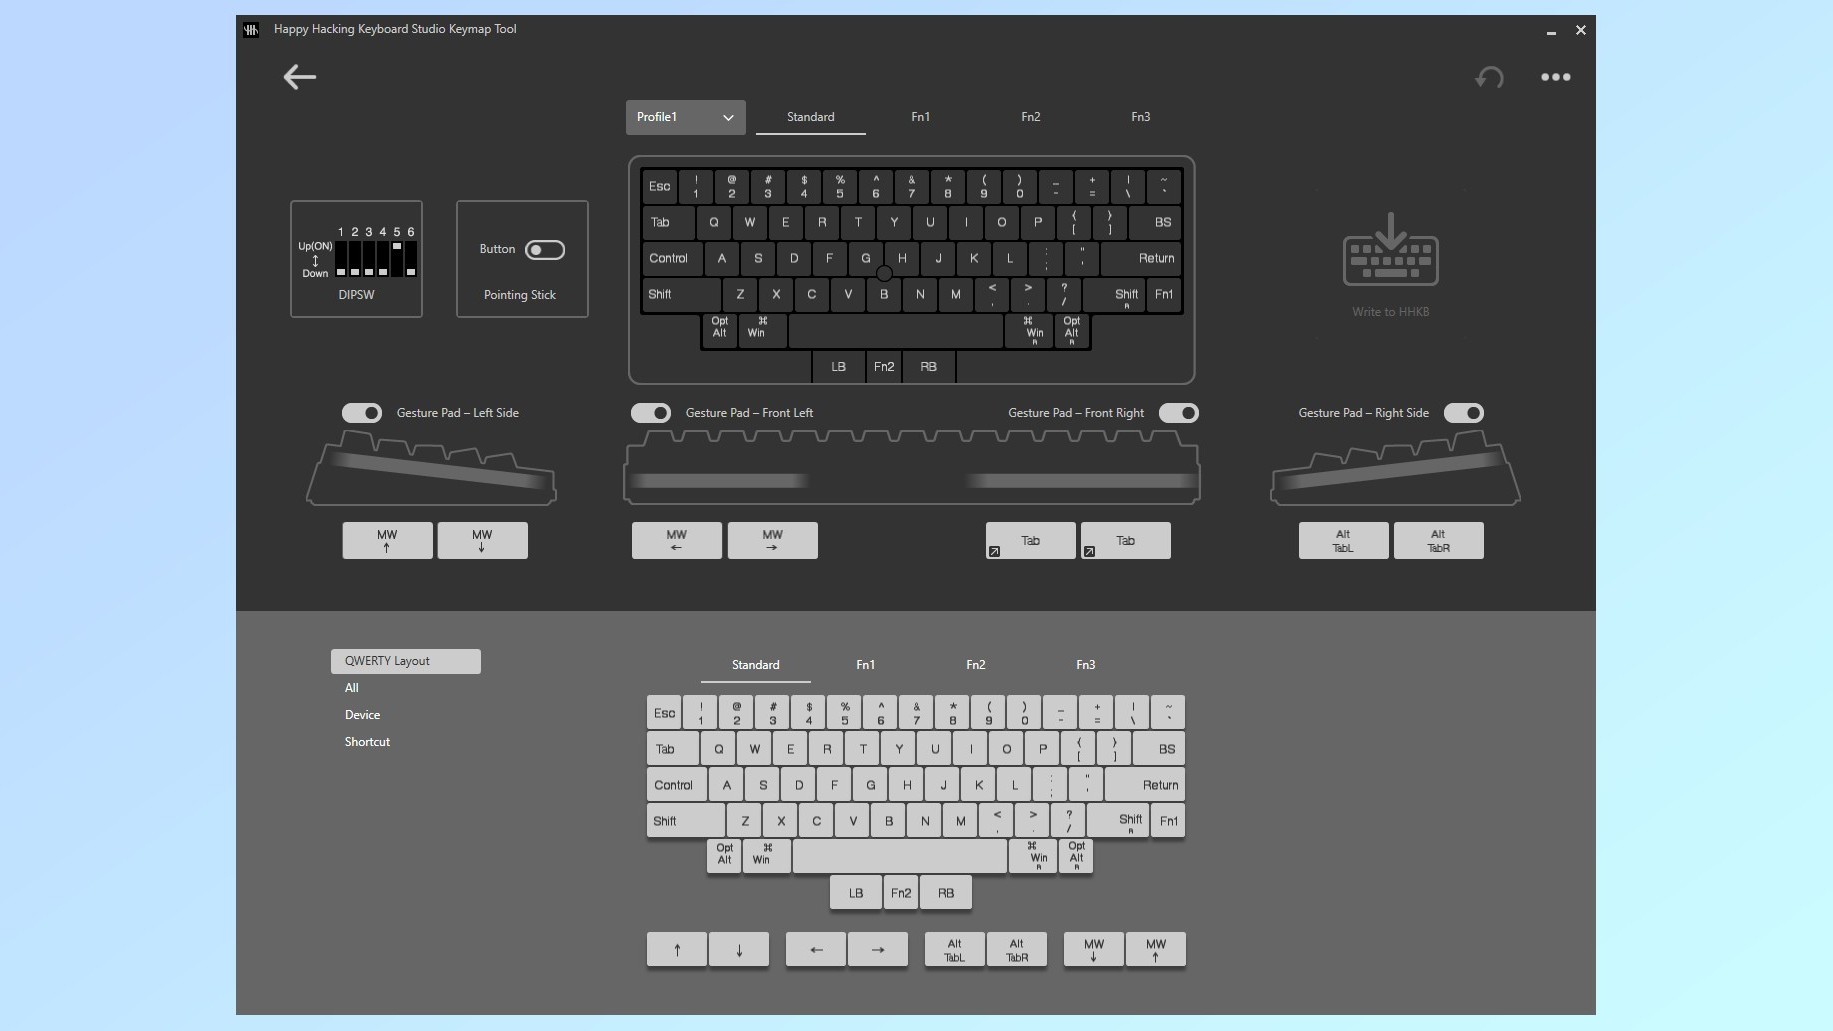
Task: Enable the Gesture Pad – Left Side toggle
Action: (x=361, y=412)
